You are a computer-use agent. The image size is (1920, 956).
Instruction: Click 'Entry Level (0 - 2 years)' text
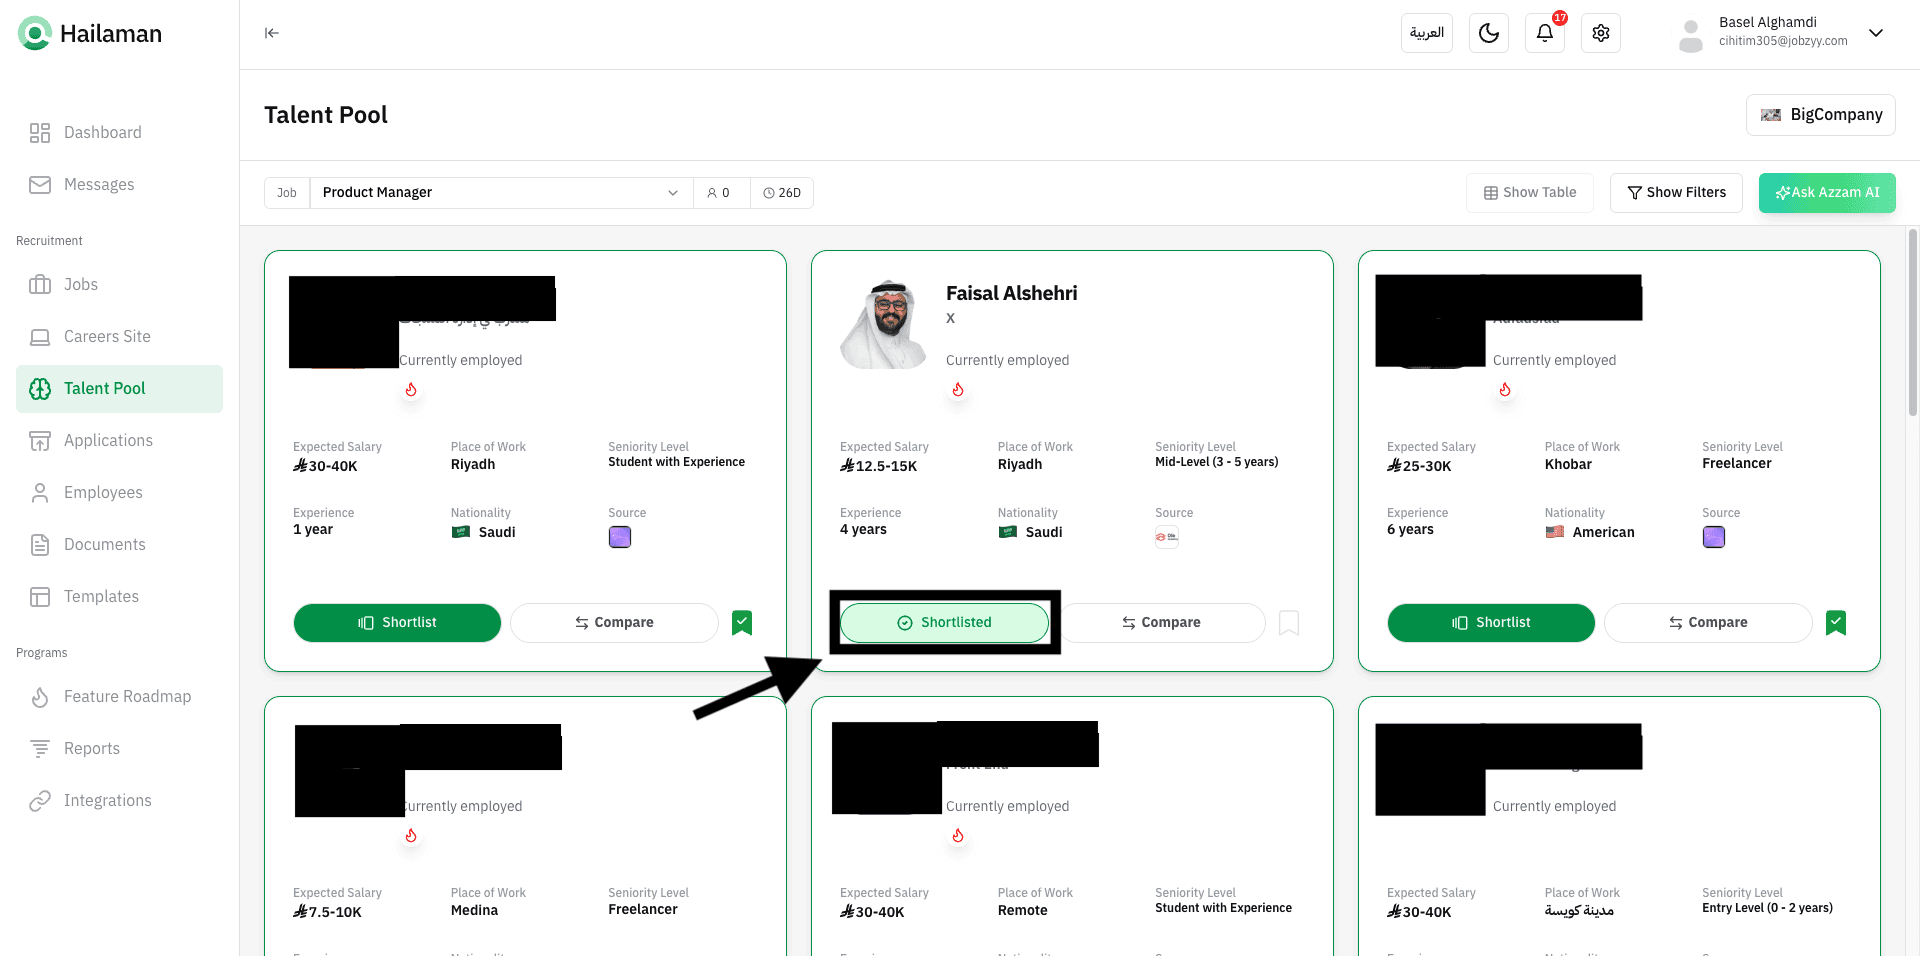pyautogui.click(x=1767, y=908)
